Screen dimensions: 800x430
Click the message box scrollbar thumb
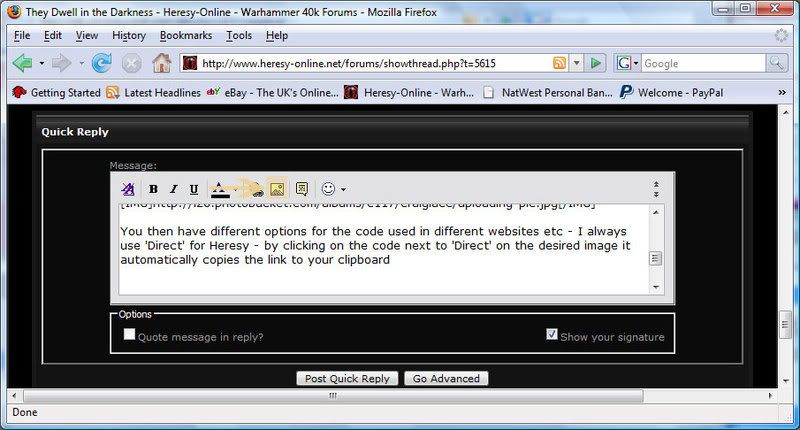(656, 258)
